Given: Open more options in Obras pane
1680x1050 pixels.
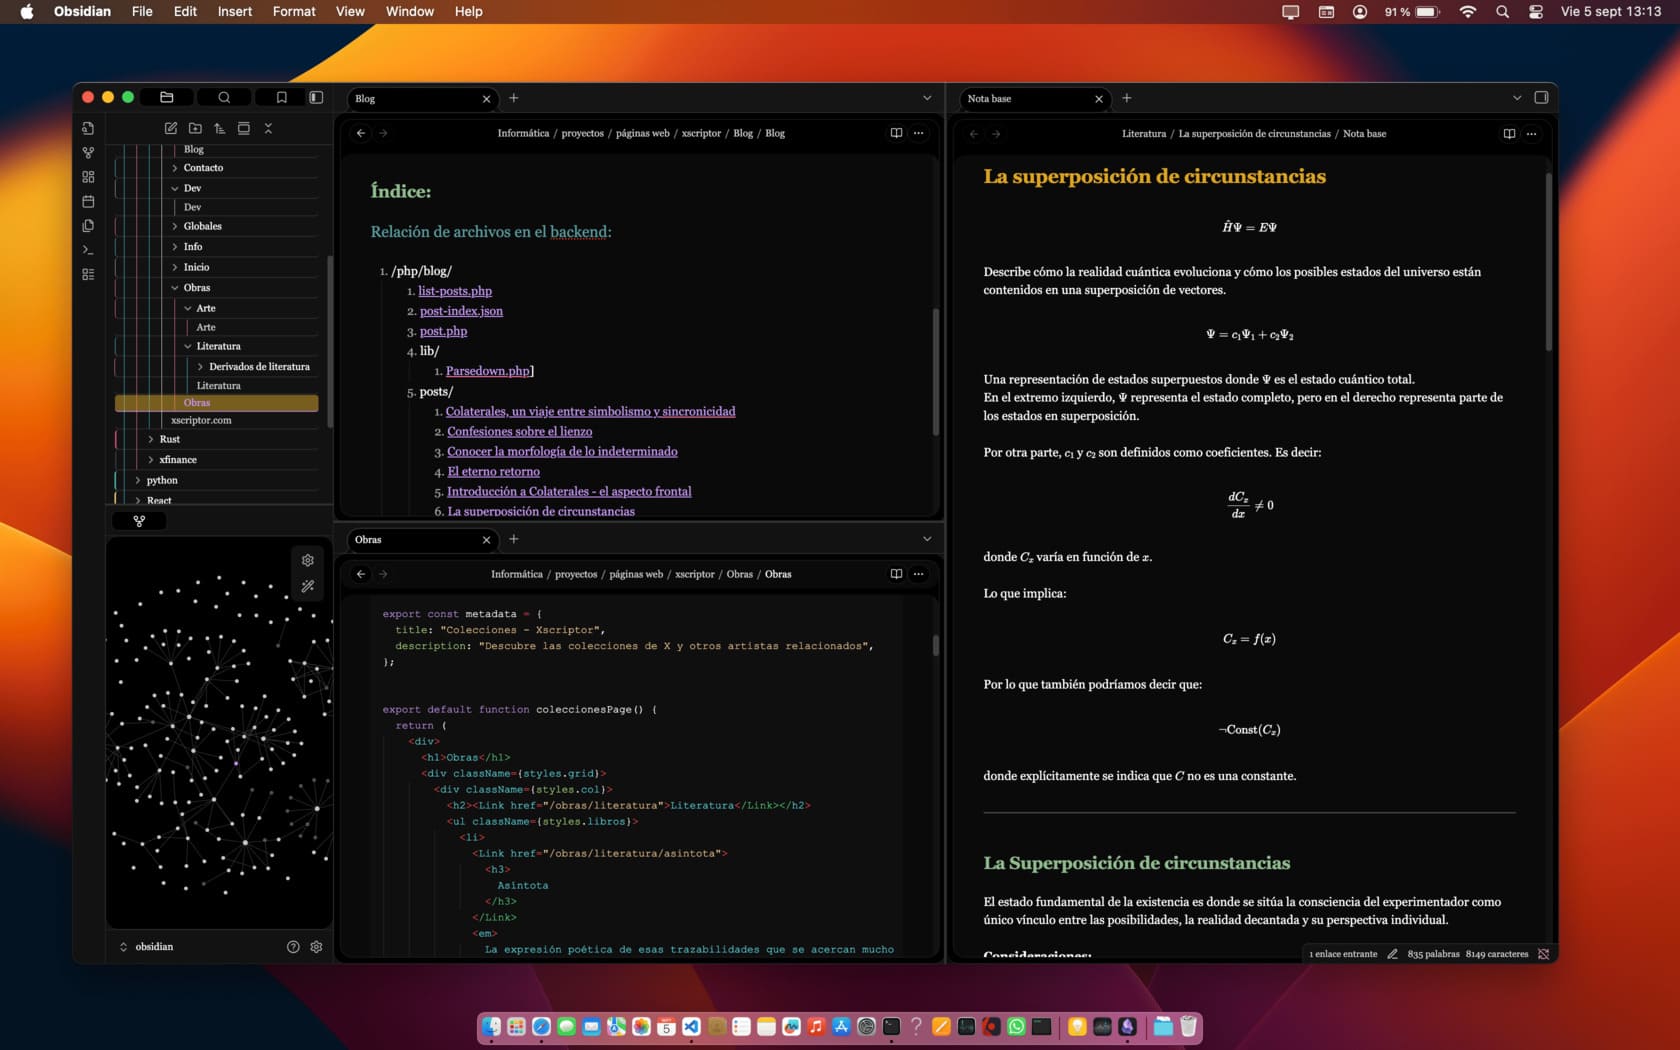Looking at the screenshot, I should click(x=918, y=574).
